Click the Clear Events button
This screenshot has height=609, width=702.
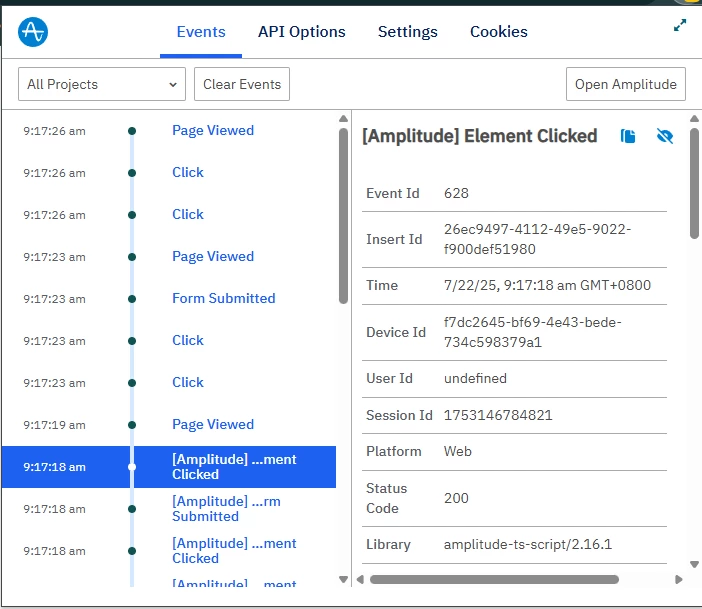coord(242,84)
